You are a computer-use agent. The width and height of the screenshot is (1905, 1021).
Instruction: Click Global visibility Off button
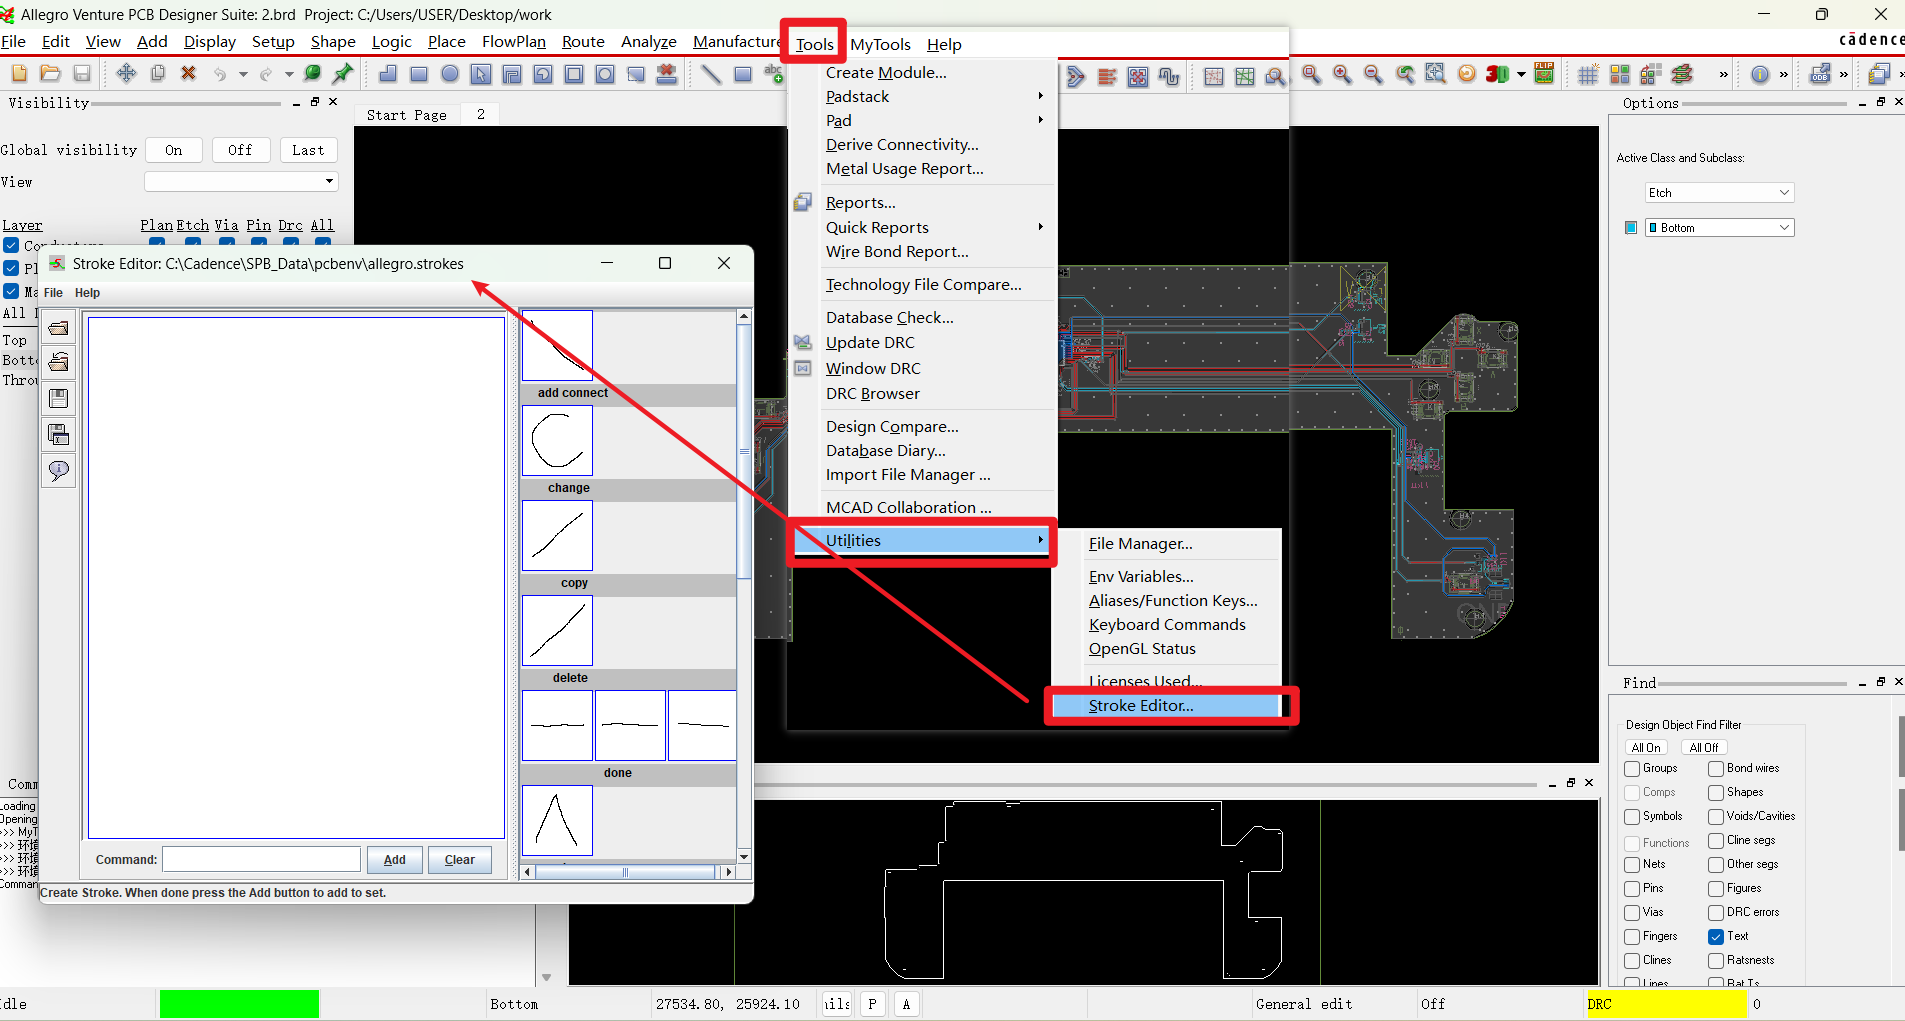(x=240, y=150)
